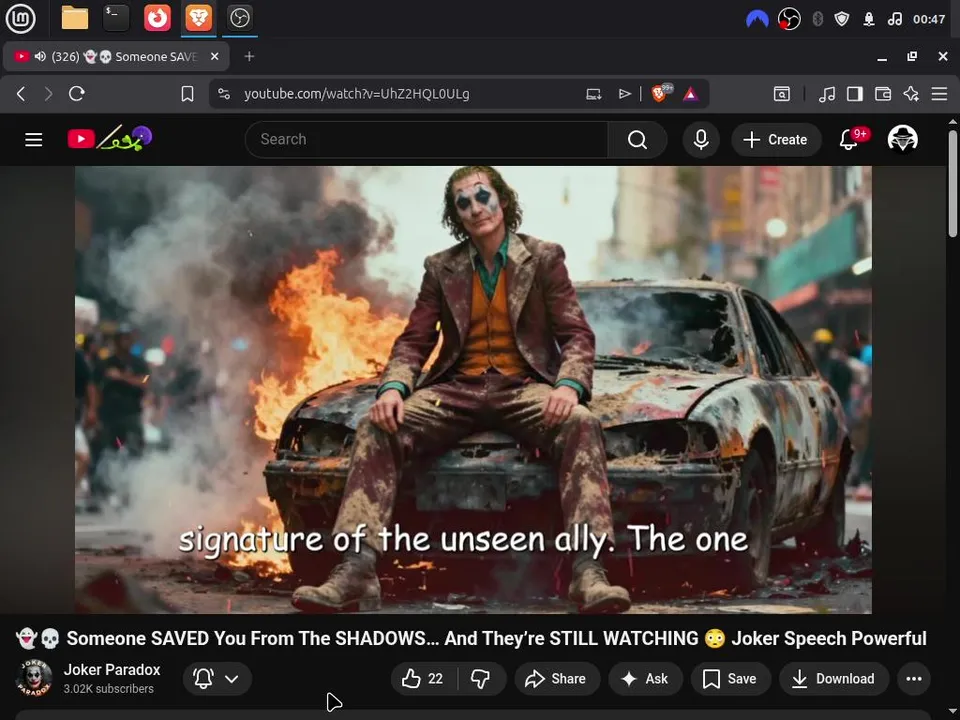Switch to the Brave browser in the panel

point(198,18)
